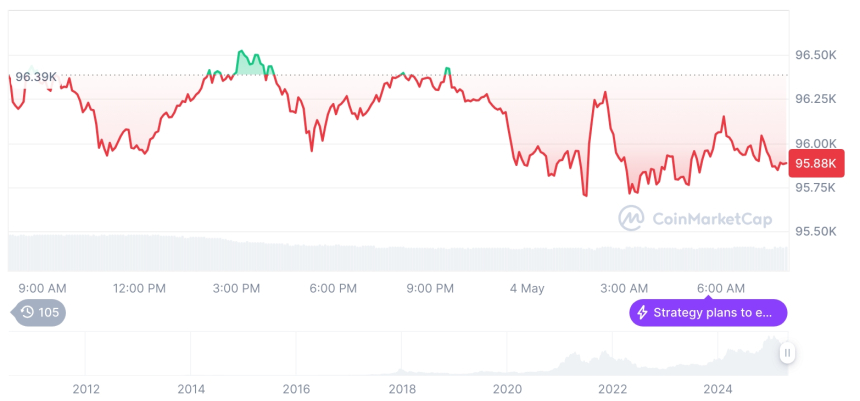Select 2012 on the overview timeline

pyautogui.click(x=86, y=388)
